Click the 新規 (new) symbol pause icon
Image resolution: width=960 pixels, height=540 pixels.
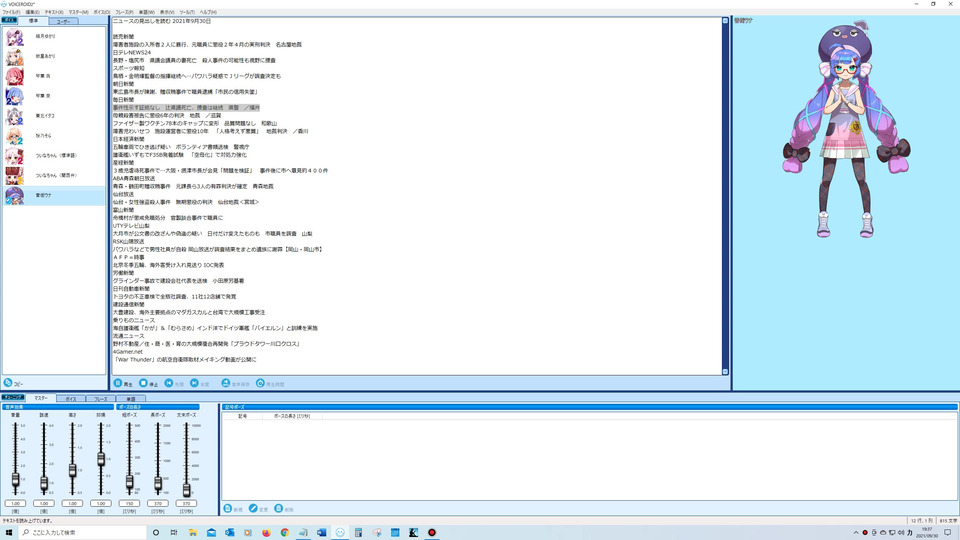click(228, 509)
